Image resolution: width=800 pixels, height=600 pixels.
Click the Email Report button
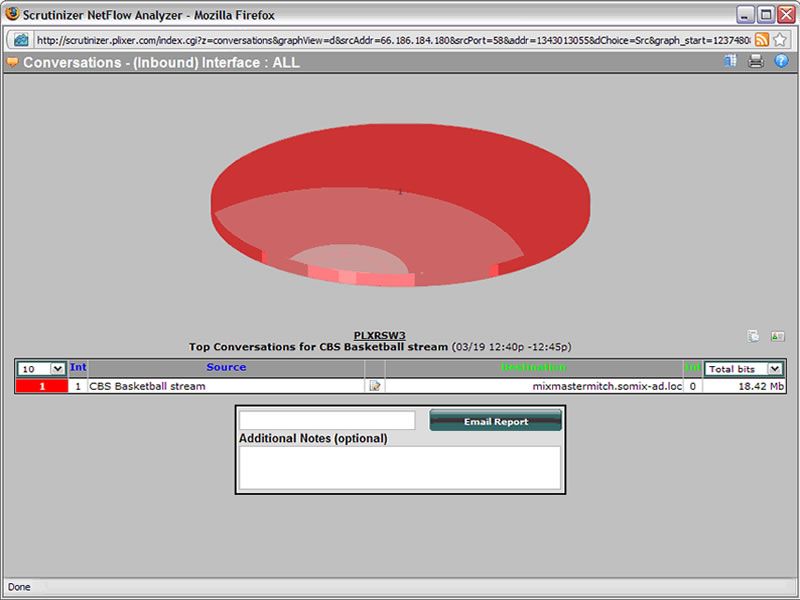pyautogui.click(x=495, y=421)
